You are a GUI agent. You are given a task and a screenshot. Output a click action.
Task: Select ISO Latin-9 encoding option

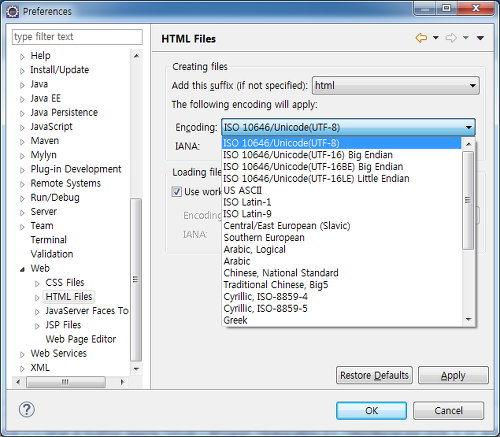[342, 214]
